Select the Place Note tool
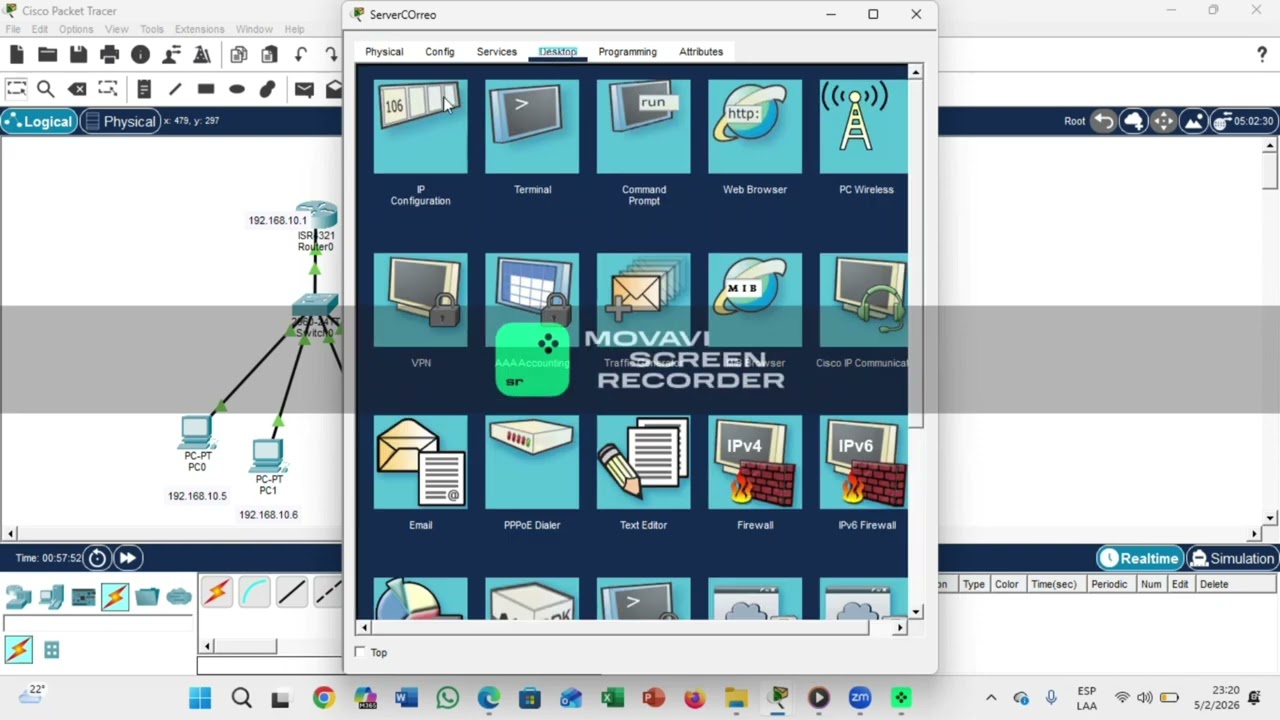 pos(144,89)
